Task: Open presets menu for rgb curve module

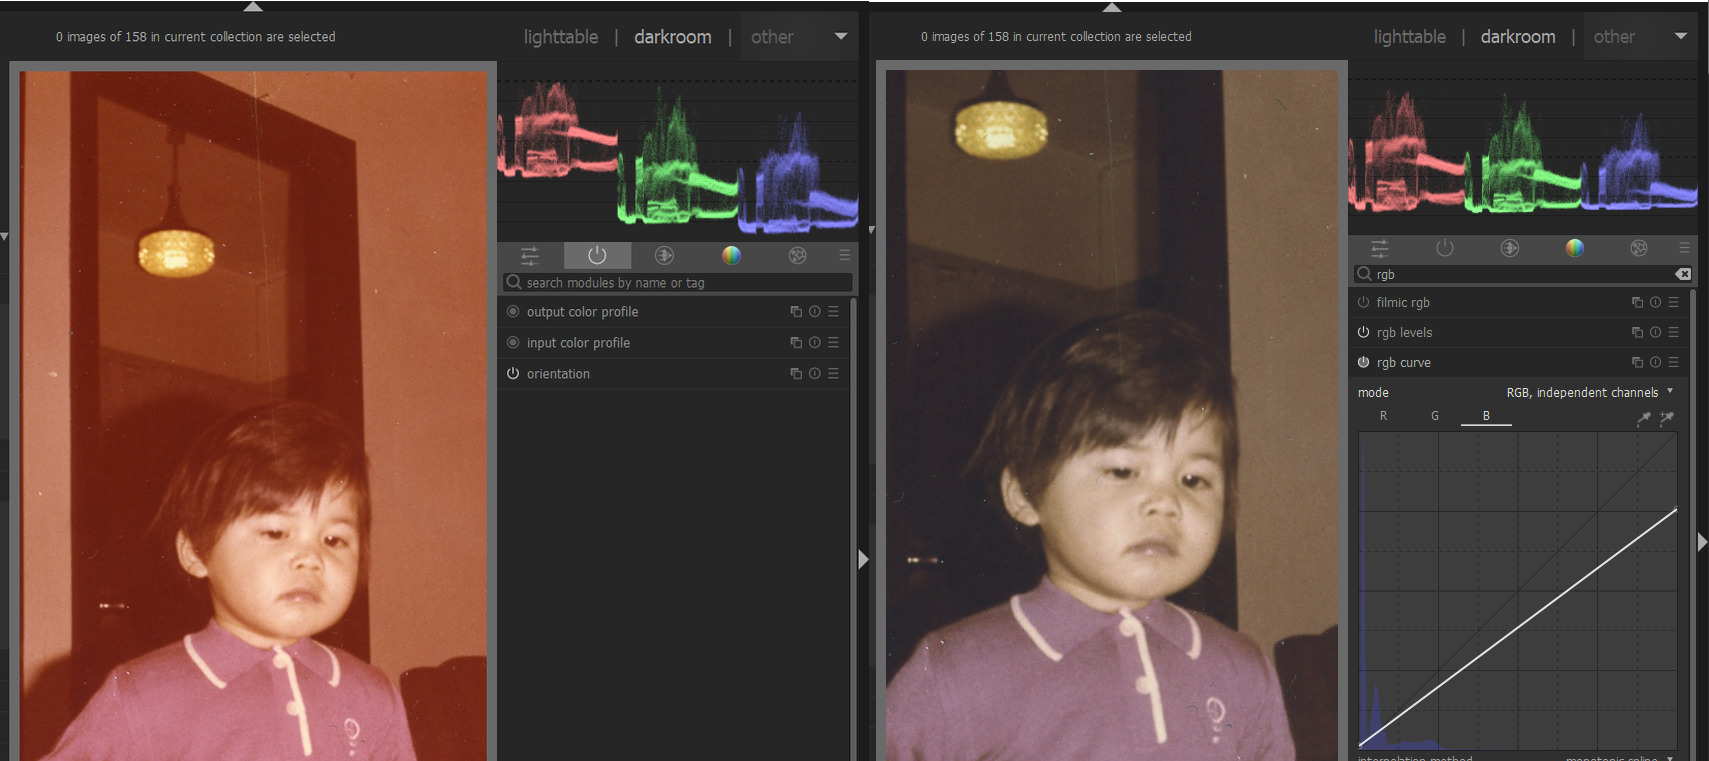Action: (x=1673, y=362)
